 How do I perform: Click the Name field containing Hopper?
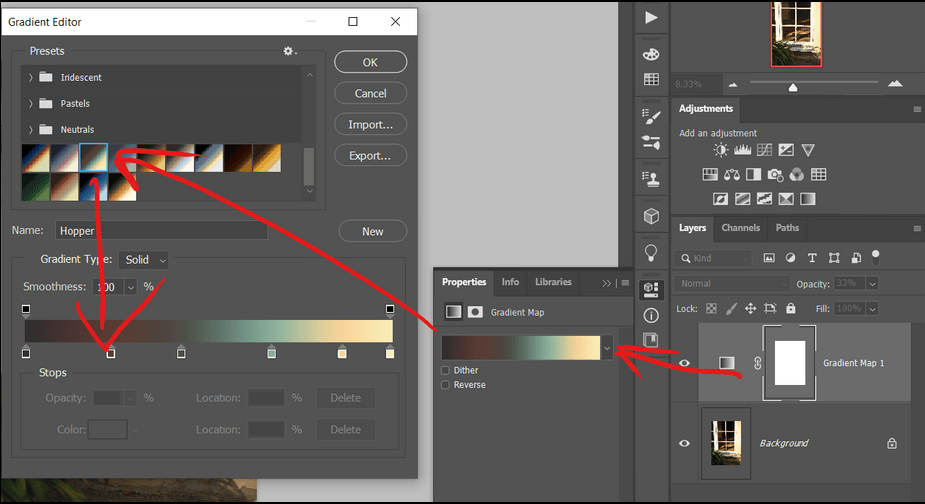coord(161,231)
